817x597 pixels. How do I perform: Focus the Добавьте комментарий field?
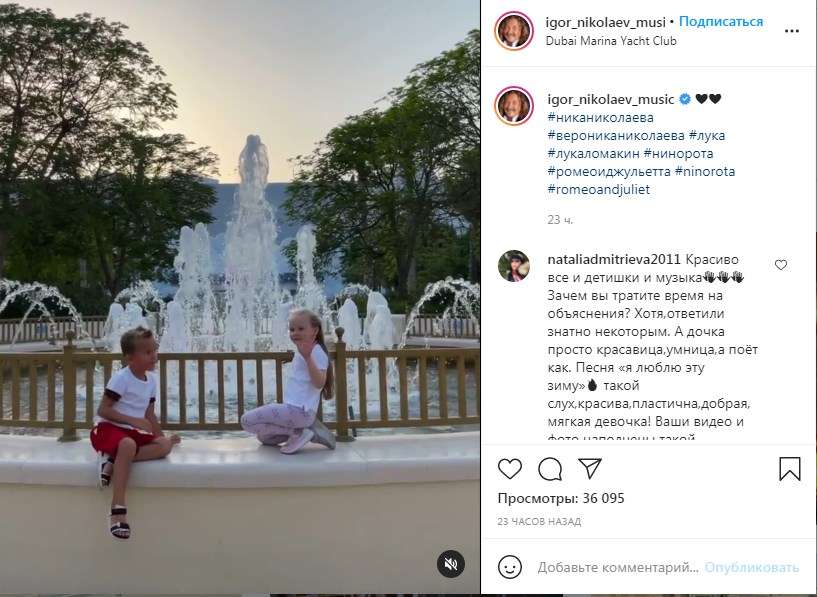(617, 567)
